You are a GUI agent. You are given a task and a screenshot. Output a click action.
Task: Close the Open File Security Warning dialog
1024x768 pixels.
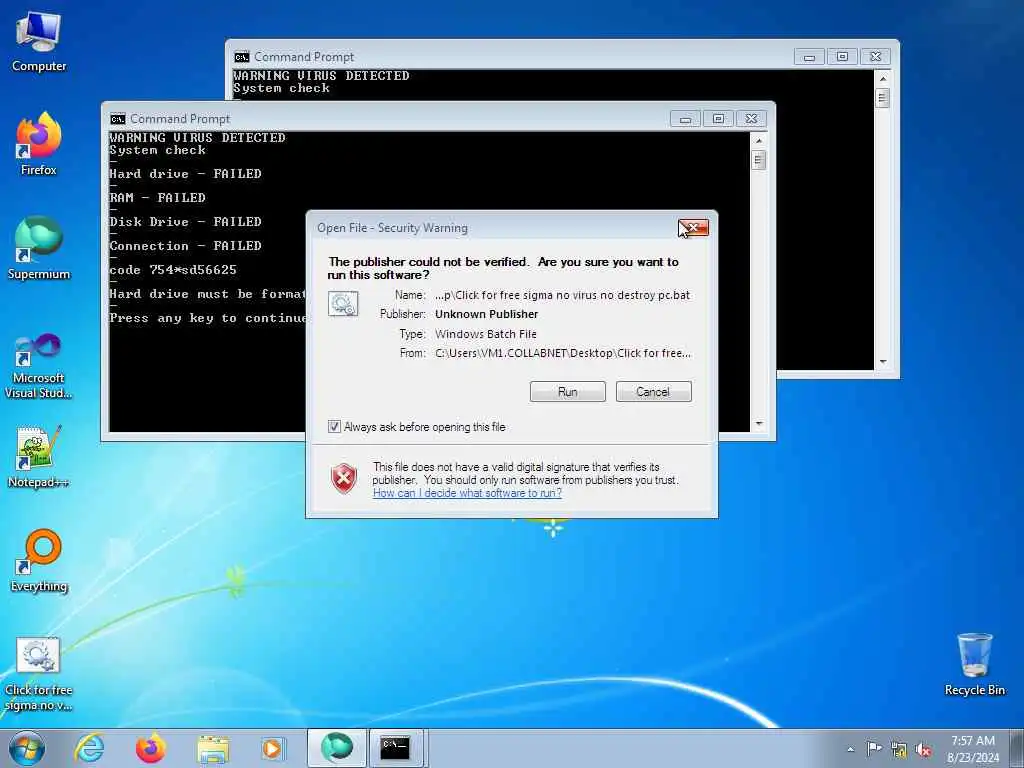coord(694,228)
